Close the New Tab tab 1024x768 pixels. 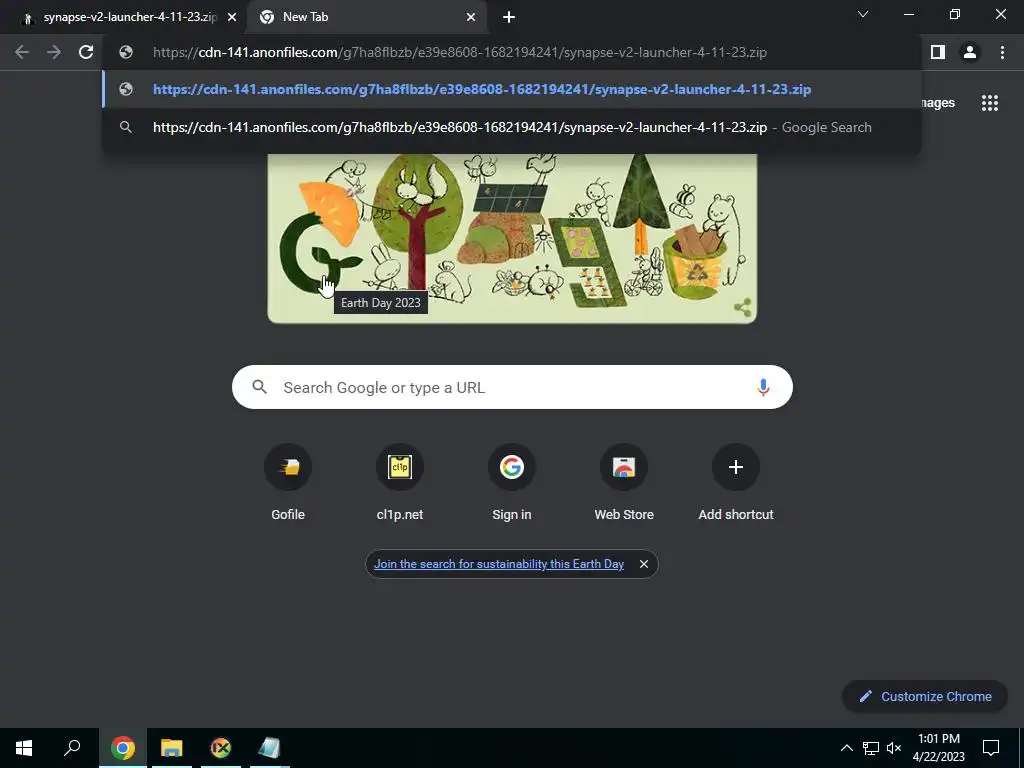(x=471, y=18)
